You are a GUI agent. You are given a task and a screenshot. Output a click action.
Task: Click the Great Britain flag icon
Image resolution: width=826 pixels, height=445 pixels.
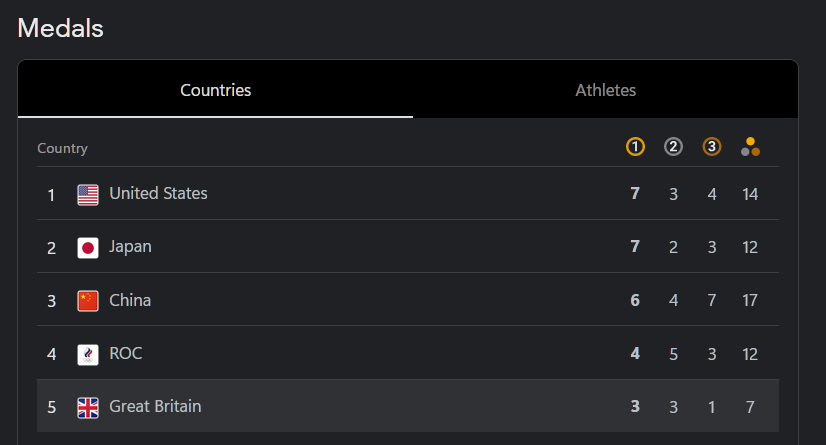88,408
